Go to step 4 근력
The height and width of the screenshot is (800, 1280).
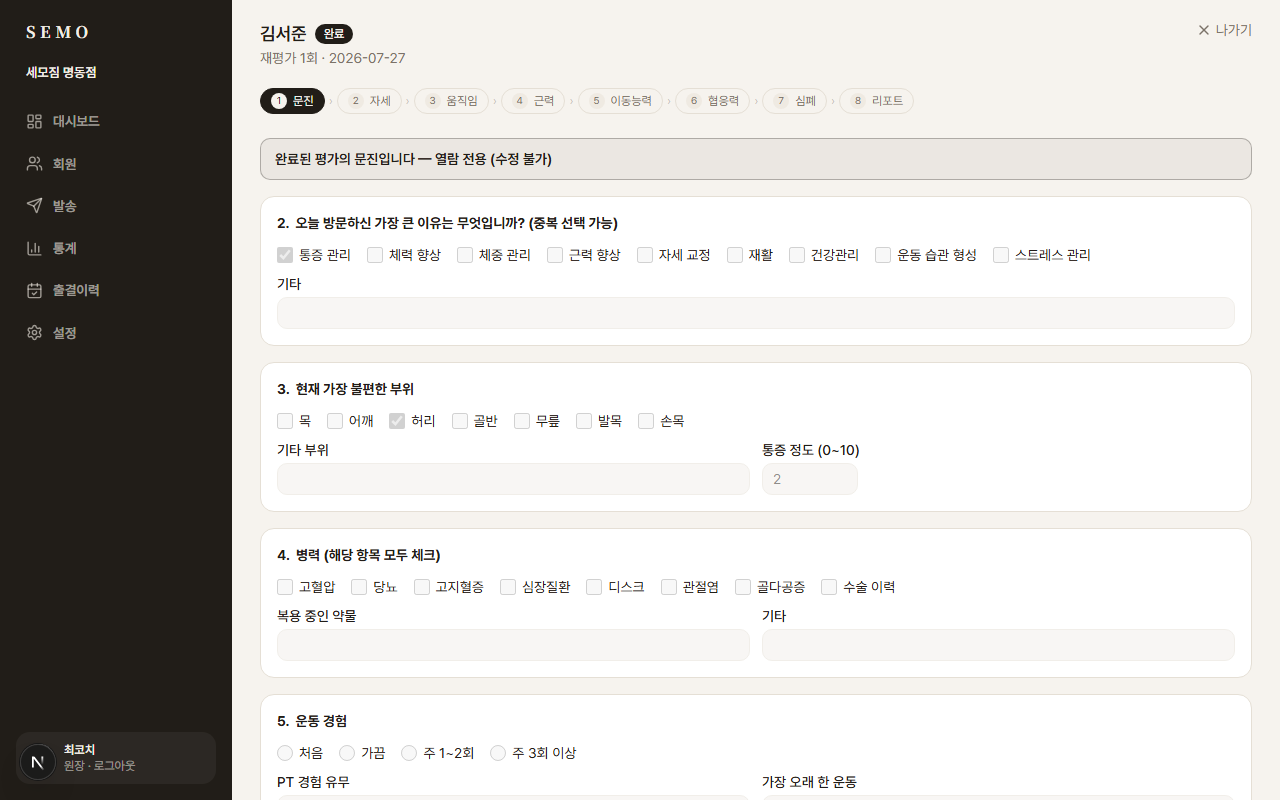click(x=533, y=101)
